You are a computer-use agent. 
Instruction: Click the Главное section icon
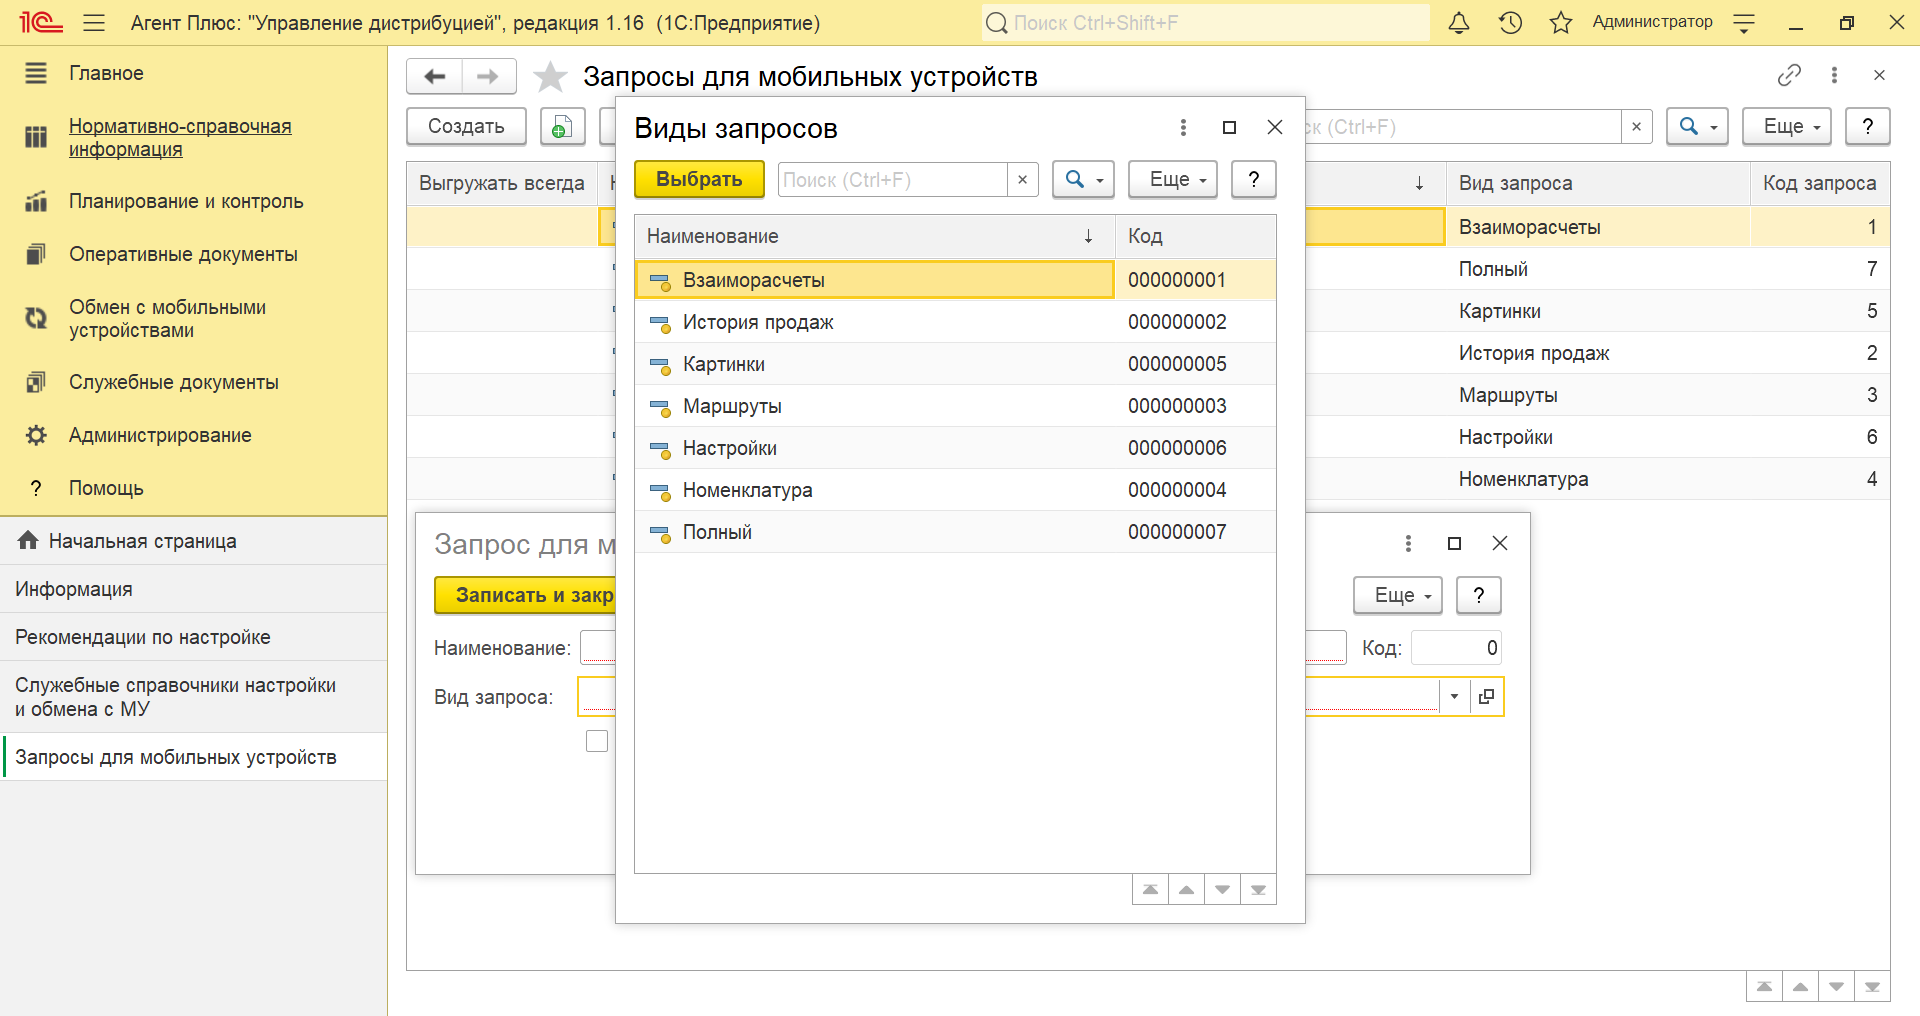tap(36, 73)
